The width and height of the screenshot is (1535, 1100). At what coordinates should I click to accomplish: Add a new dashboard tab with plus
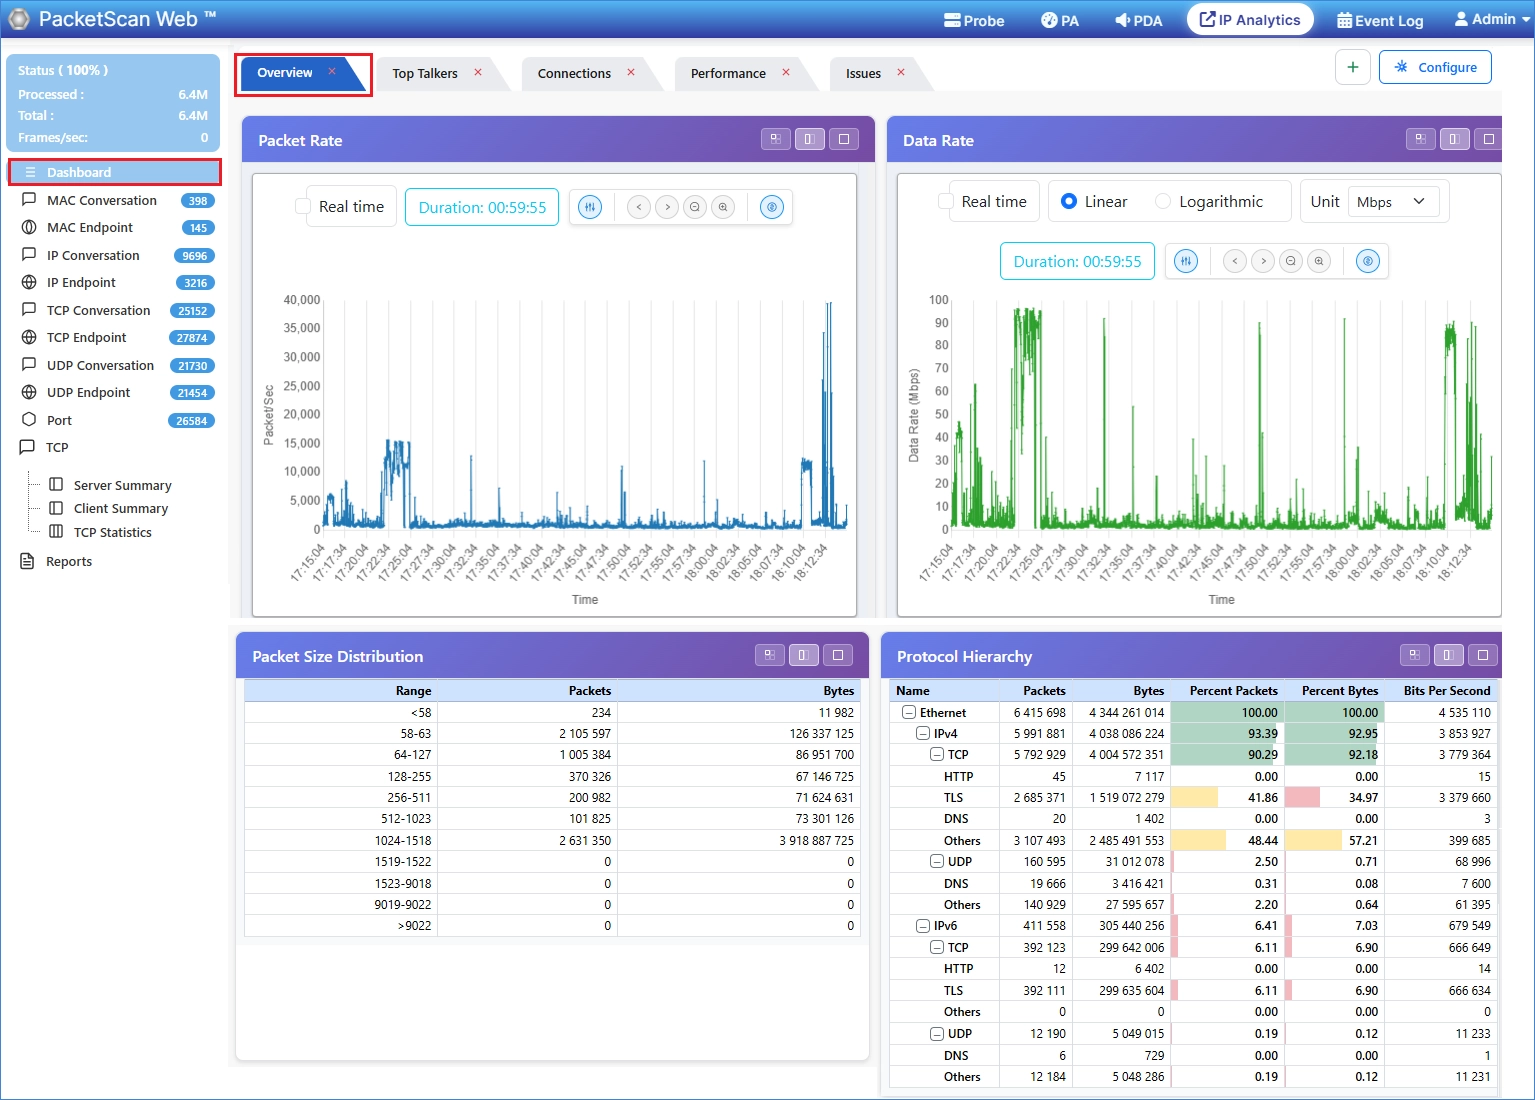(1353, 67)
